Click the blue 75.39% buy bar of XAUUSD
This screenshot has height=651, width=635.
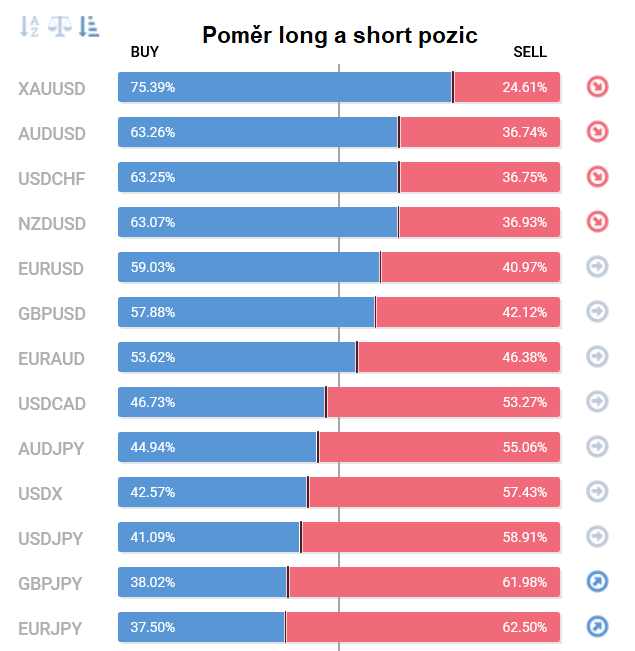(285, 87)
